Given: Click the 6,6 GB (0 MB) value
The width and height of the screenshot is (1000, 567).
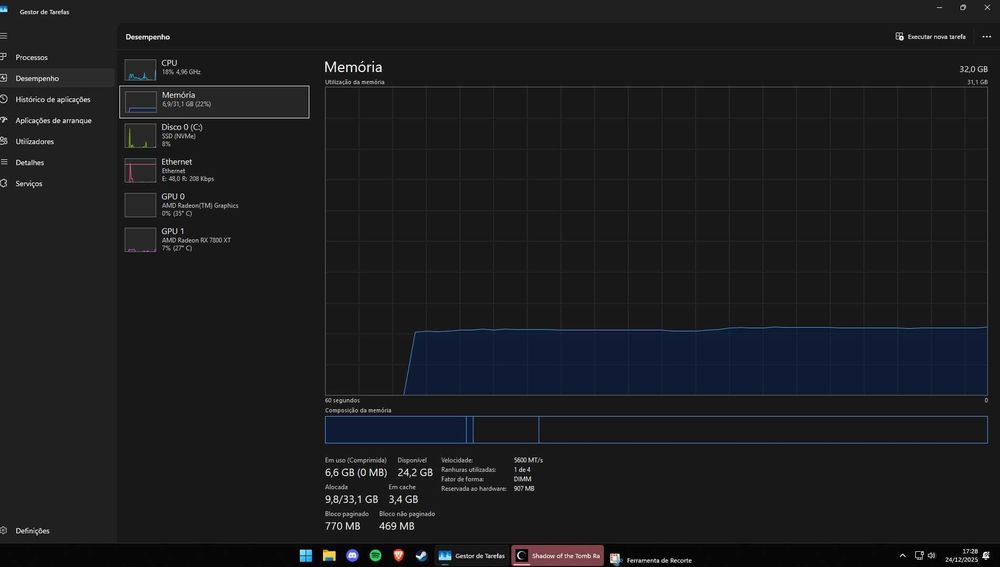Looking at the screenshot, I should tap(356, 473).
